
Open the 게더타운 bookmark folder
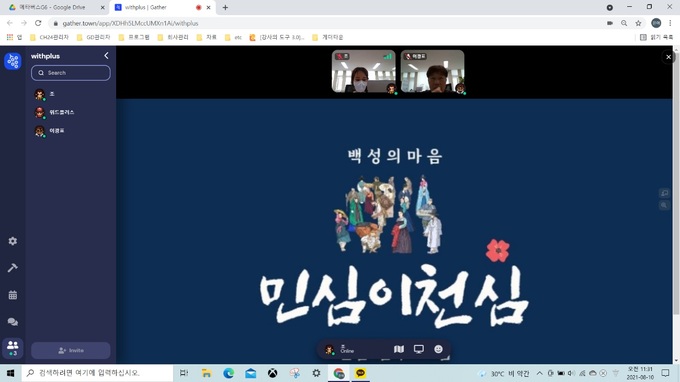point(328,37)
